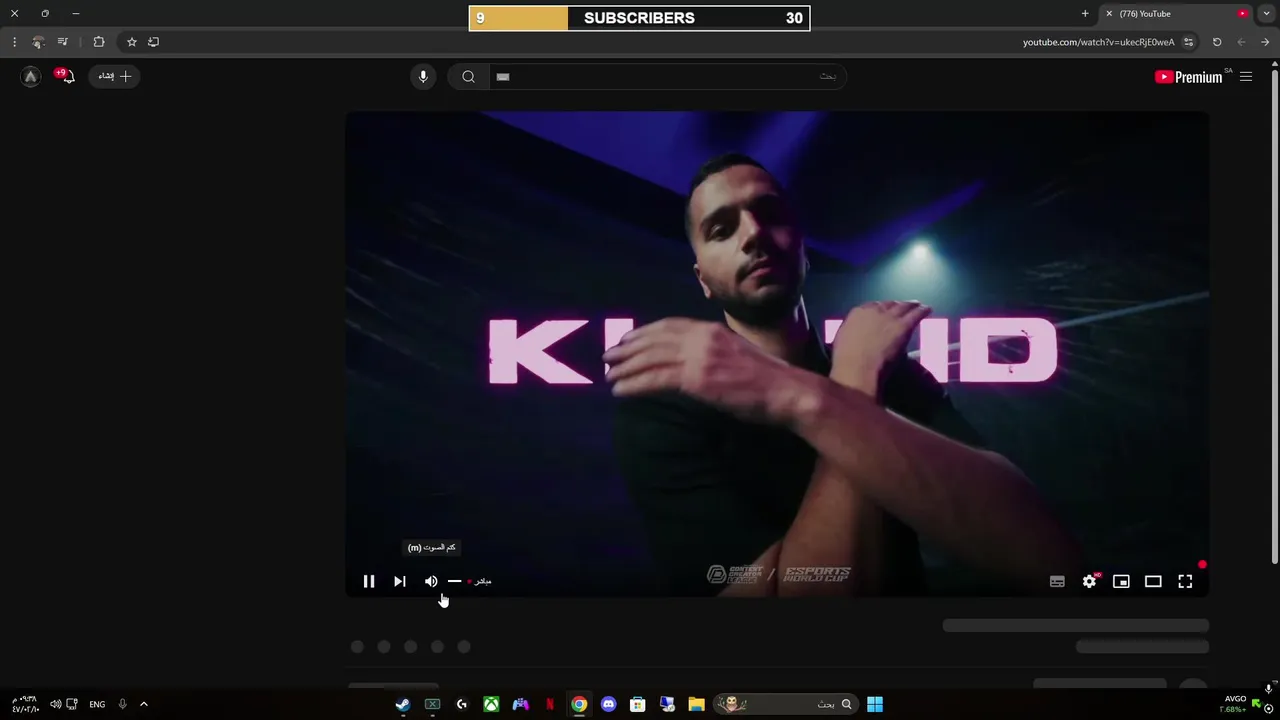Click the ENG language indicator
1280x720 pixels.
click(97, 704)
